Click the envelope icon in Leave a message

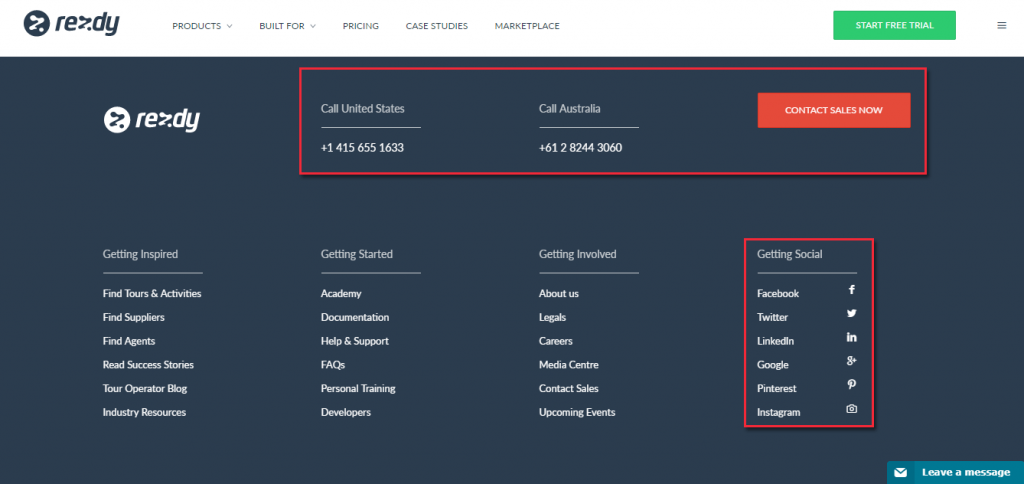tap(901, 472)
